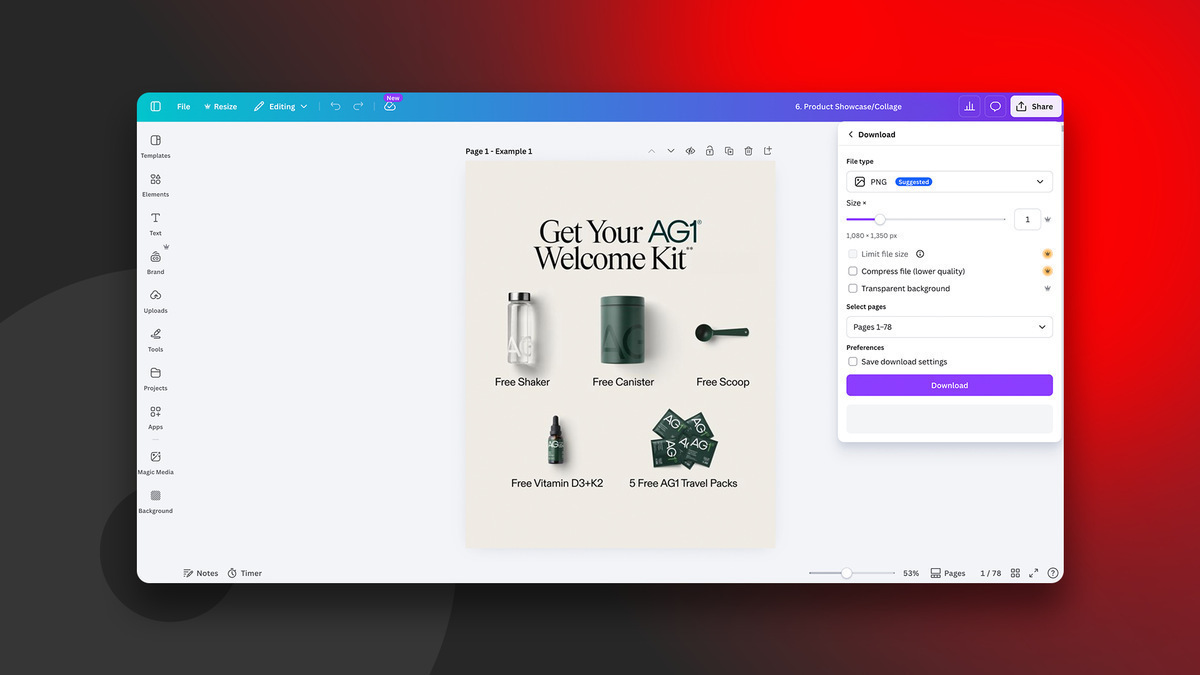Open the Text panel
The image size is (1200, 675).
155,224
